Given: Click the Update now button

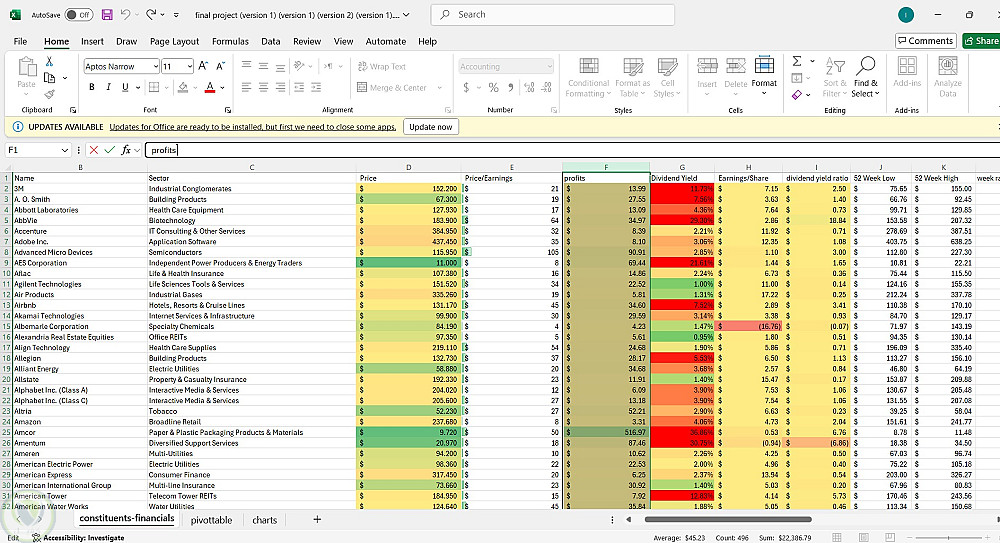Looking at the screenshot, I should (x=430, y=127).
